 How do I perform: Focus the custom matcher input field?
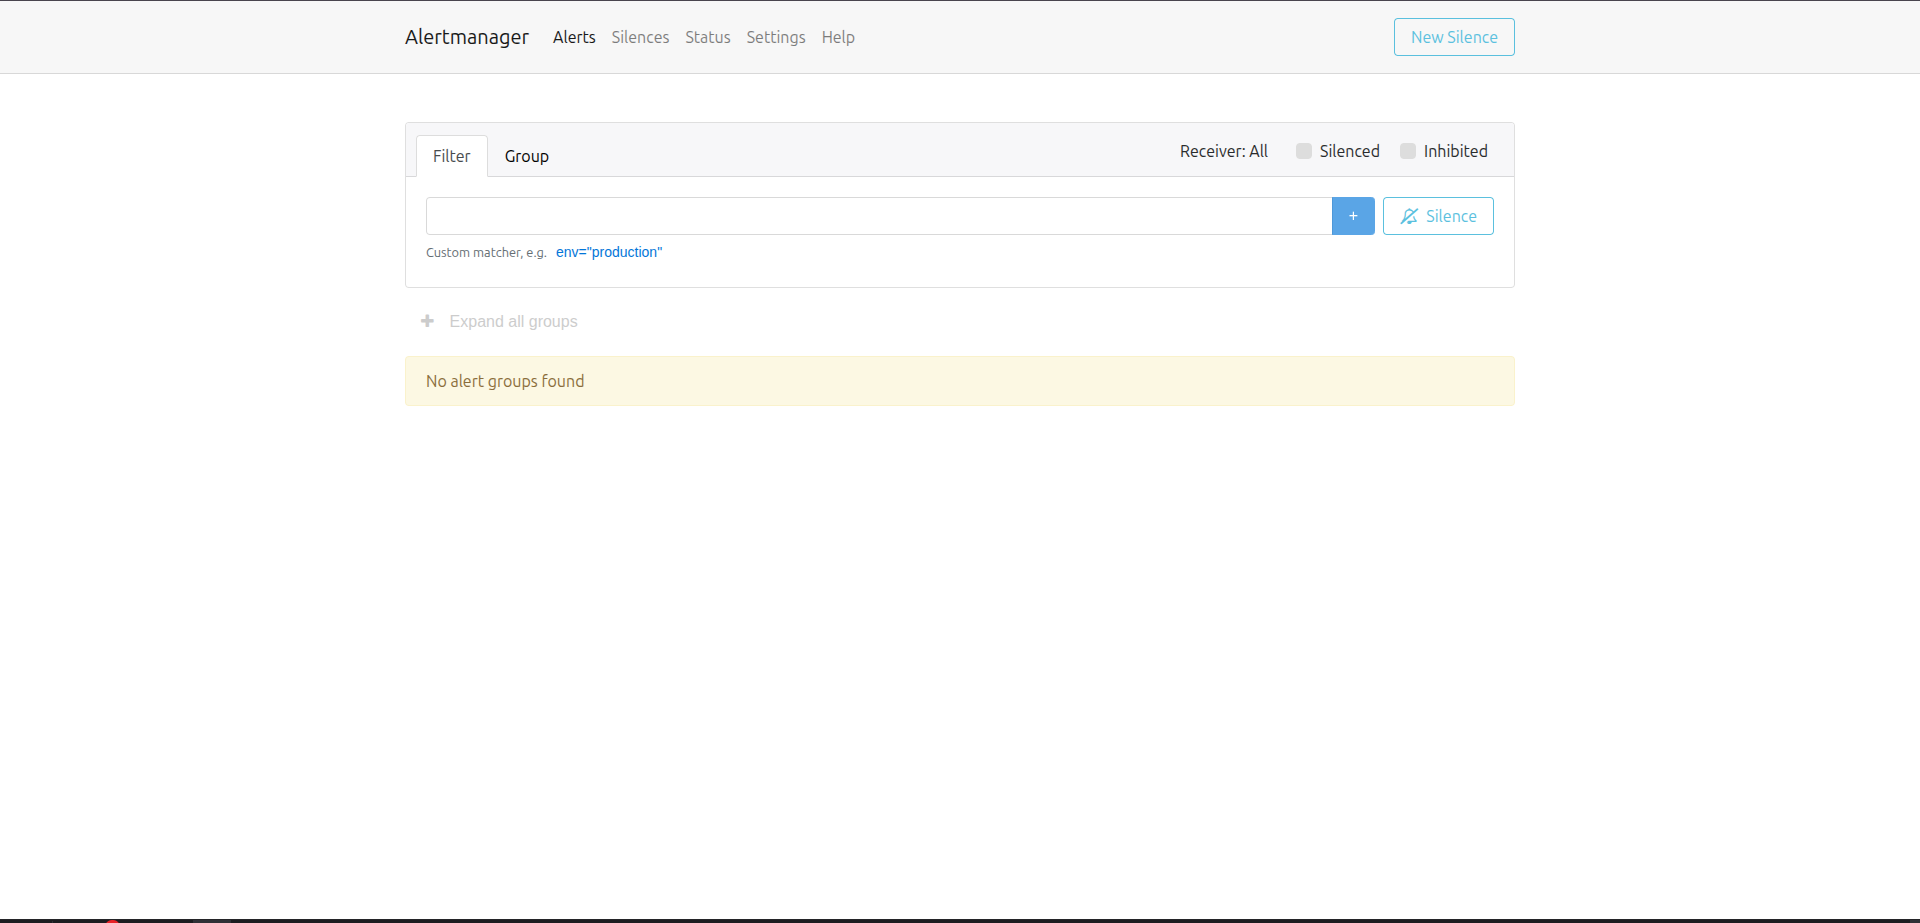[x=879, y=216]
